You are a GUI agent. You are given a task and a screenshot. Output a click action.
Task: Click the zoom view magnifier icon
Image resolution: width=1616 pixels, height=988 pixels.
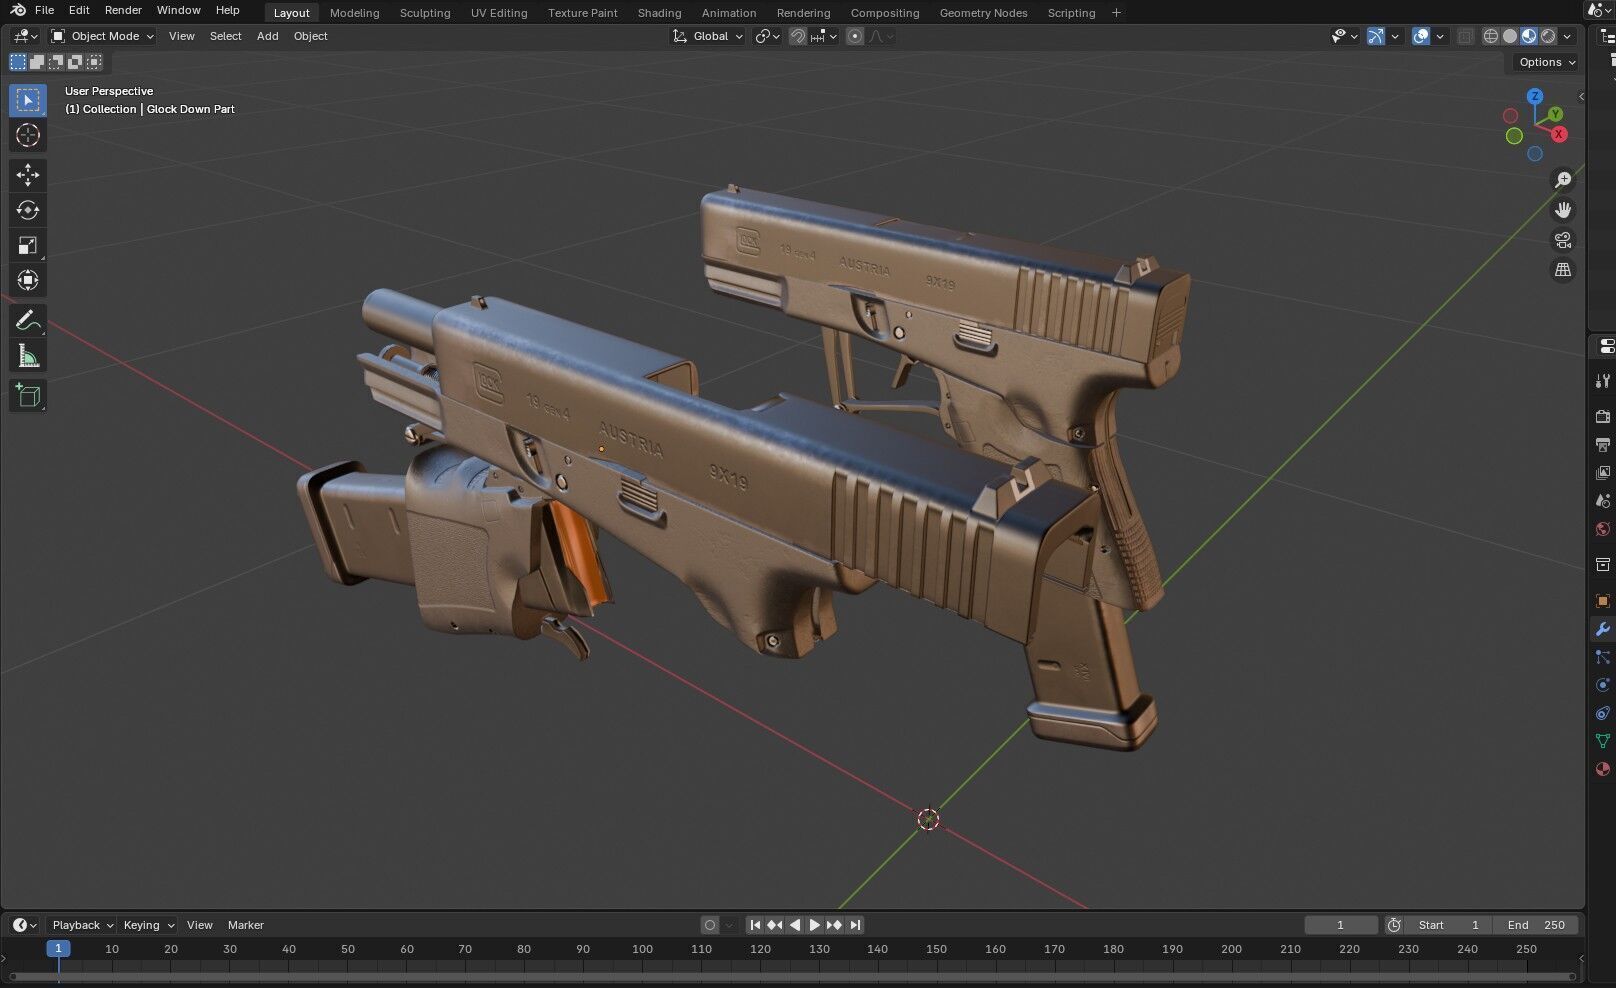point(1562,180)
